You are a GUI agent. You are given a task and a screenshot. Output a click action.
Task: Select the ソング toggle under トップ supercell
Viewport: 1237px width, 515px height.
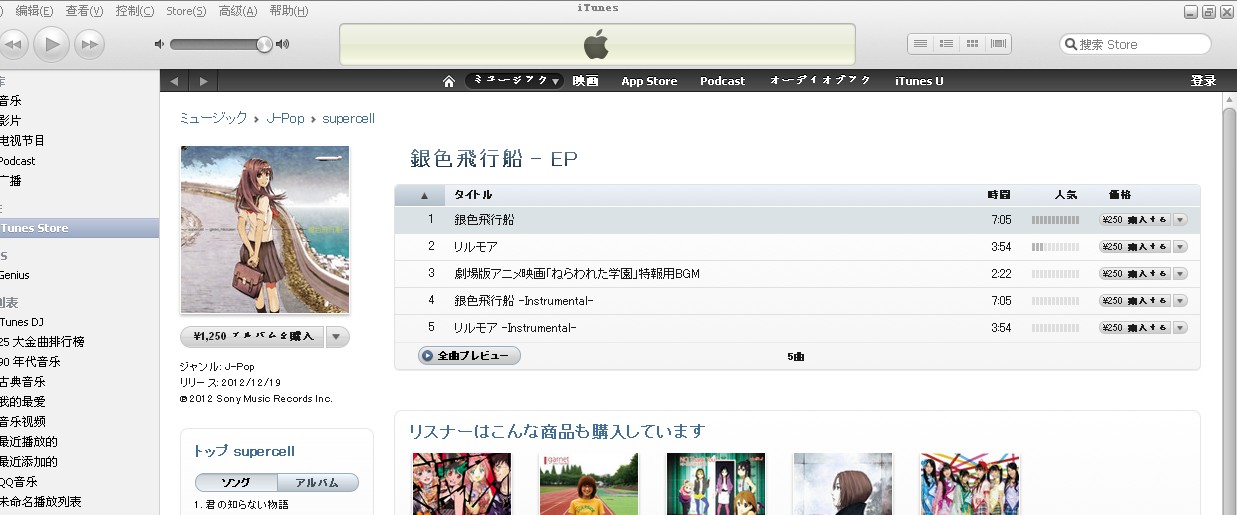point(236,483)
